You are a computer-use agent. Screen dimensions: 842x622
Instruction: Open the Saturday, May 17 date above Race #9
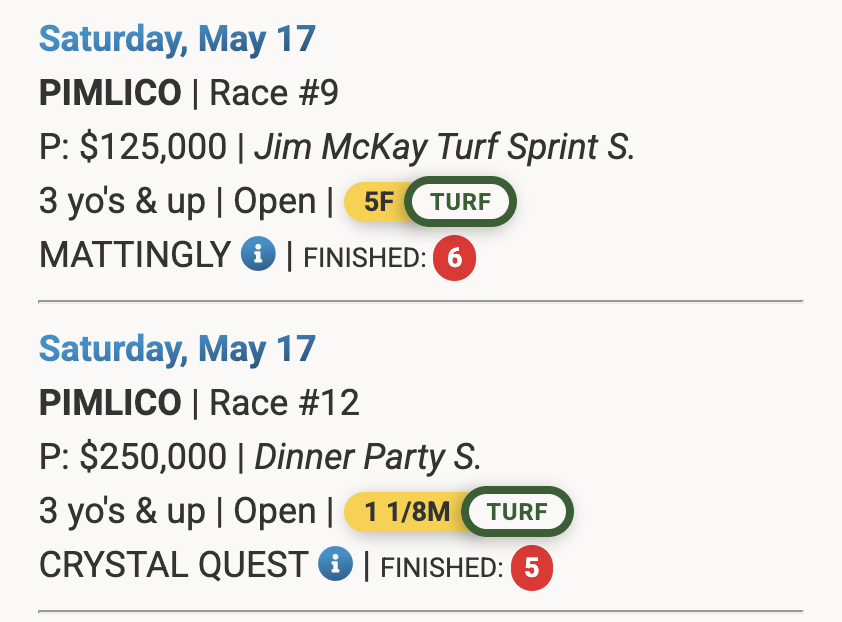point(177,39)
